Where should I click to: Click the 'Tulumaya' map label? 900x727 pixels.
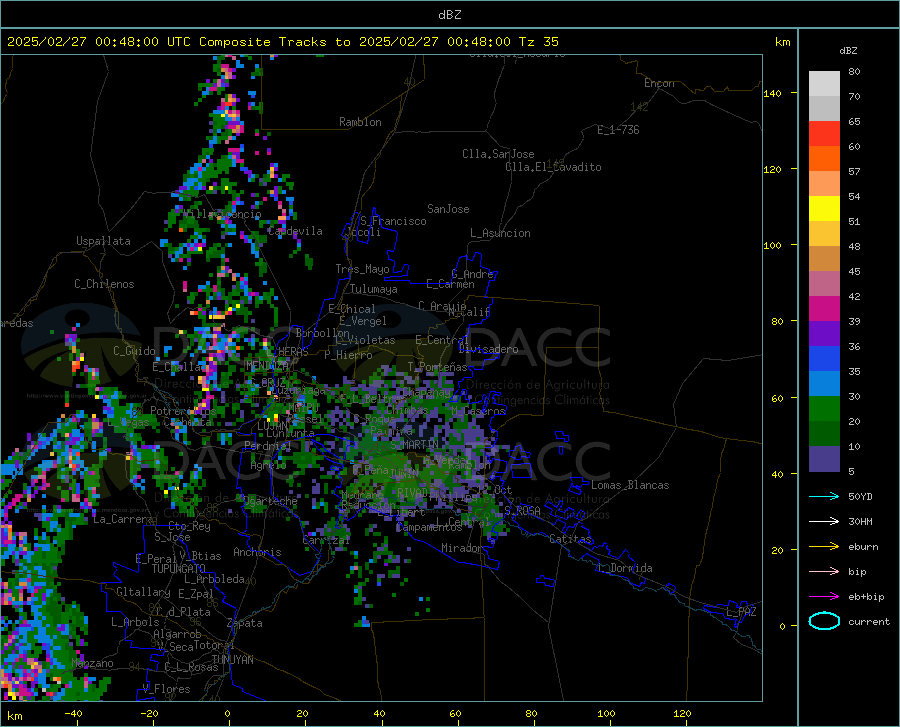tap(374, 289)
